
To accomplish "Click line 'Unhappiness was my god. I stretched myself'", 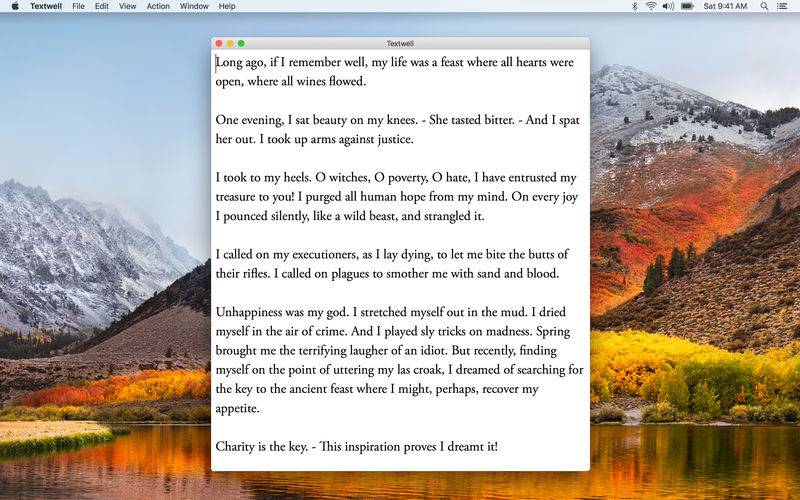I will click(390, 312).
